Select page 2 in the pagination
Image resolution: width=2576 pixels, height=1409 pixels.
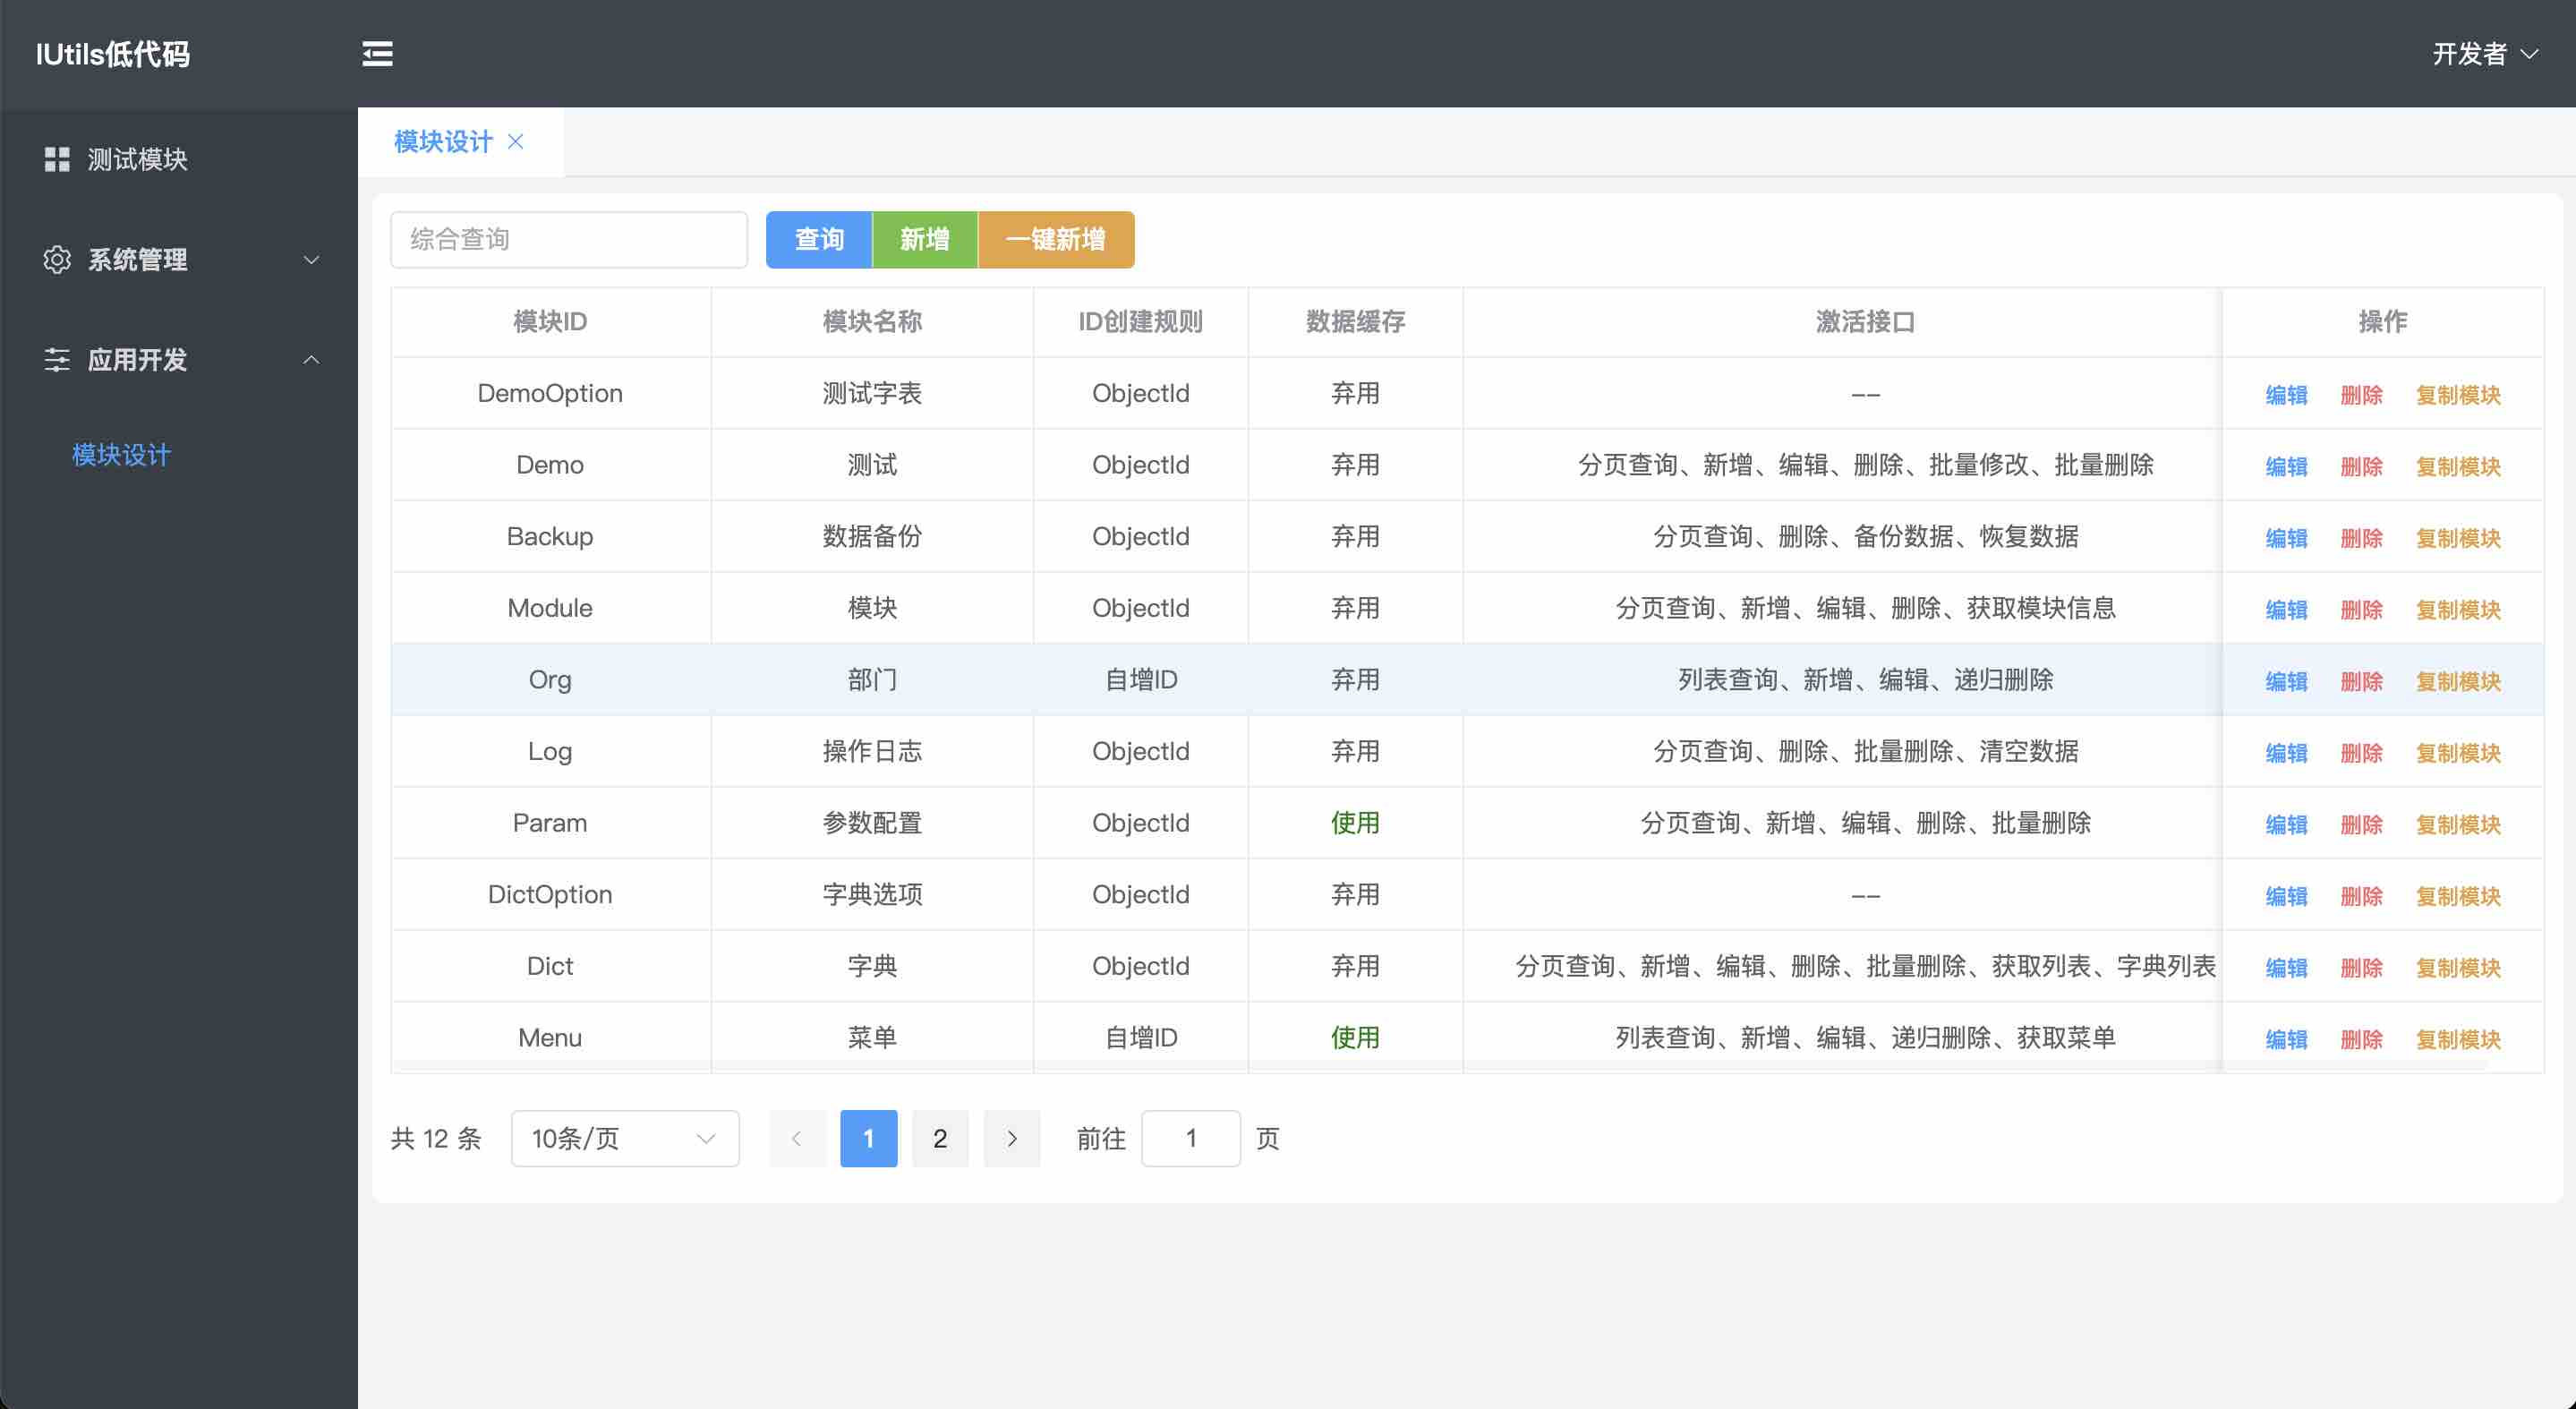pos(940,1138)
